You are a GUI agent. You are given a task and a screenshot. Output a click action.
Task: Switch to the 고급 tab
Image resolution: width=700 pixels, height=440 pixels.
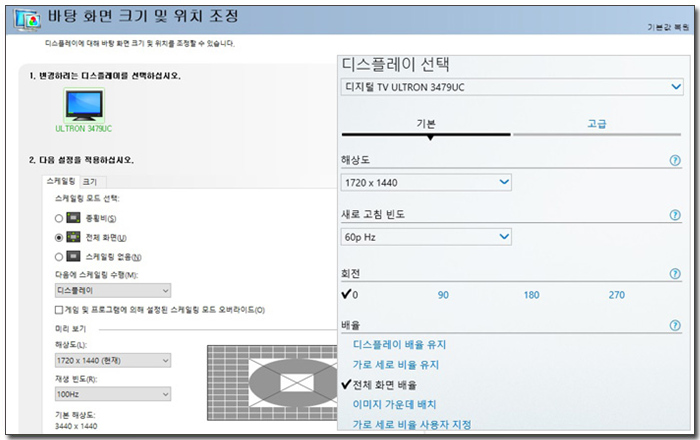tap(597, 124)
